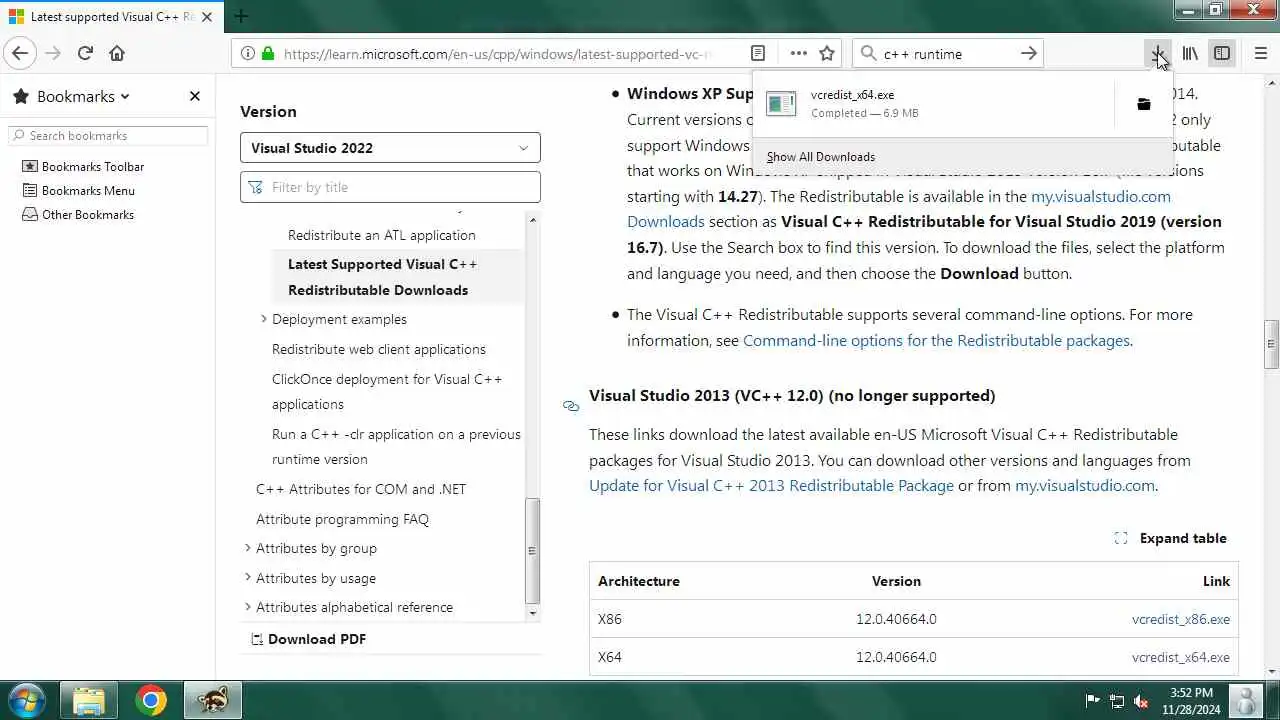This screenshot has width=1280, height=720.
Task: Open File Explorer from the taskbar
Action: click(89, 700)
